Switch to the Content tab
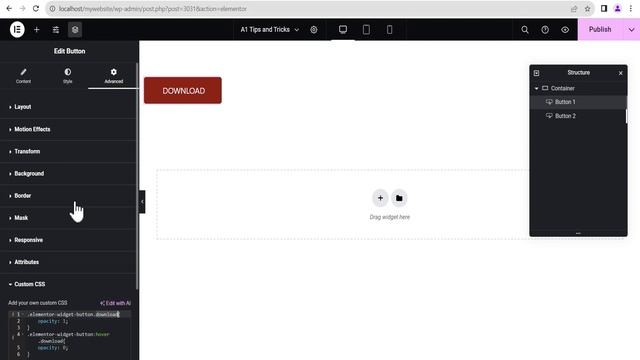This screenshot has height=360, width=640. pyautogui.click(x=23, y=76)
